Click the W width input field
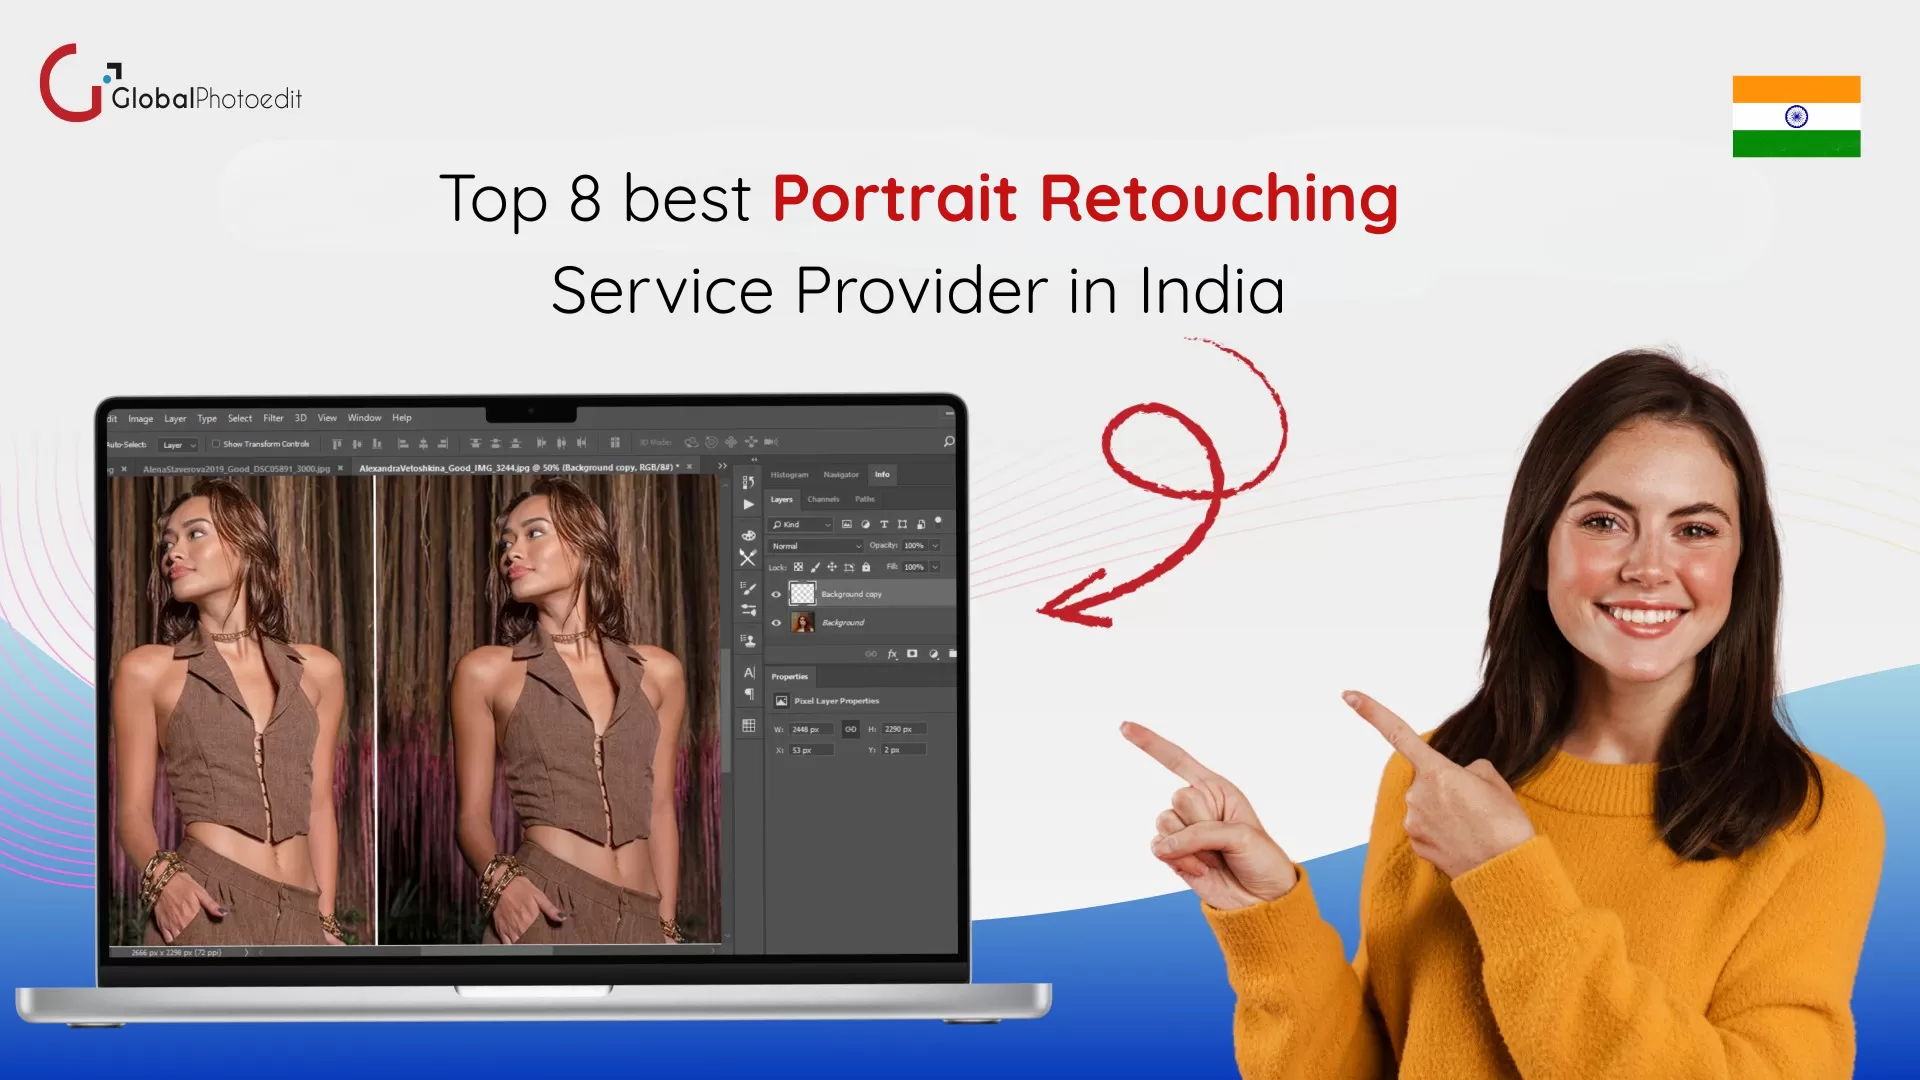Viewport: 1920px width, 1080px height. [811, 729]
